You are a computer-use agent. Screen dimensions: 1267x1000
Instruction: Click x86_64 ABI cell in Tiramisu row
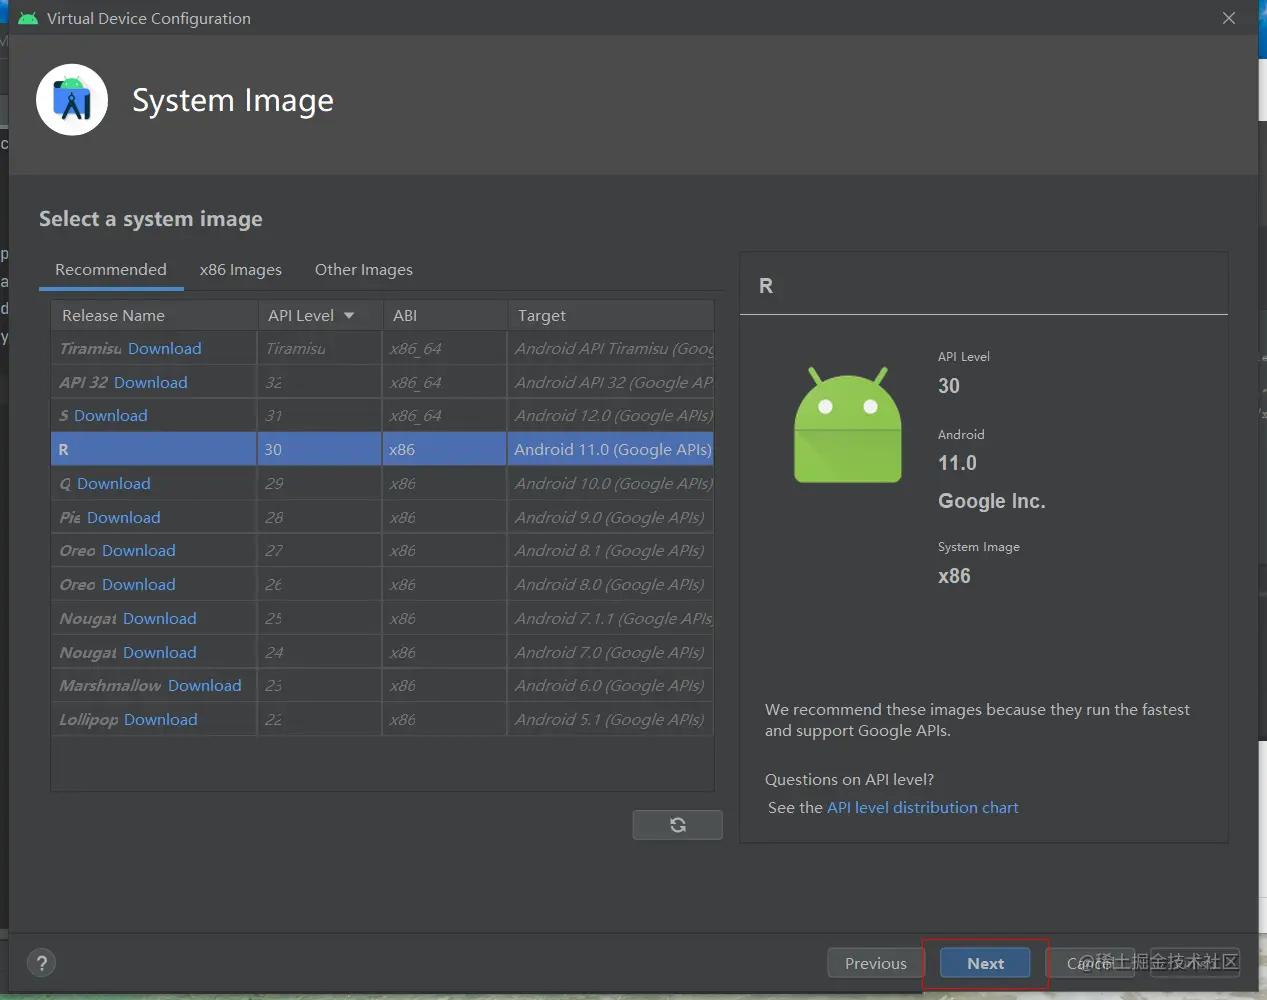point(445,348)
